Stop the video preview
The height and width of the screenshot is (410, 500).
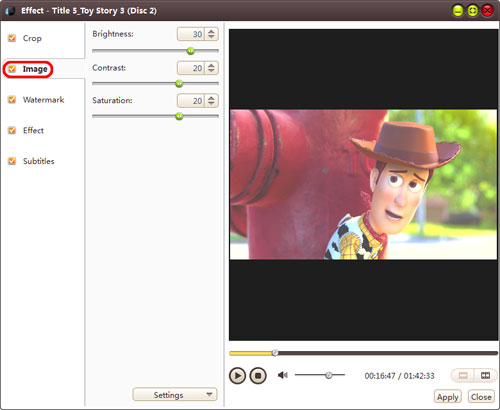[x=258, y=376]
